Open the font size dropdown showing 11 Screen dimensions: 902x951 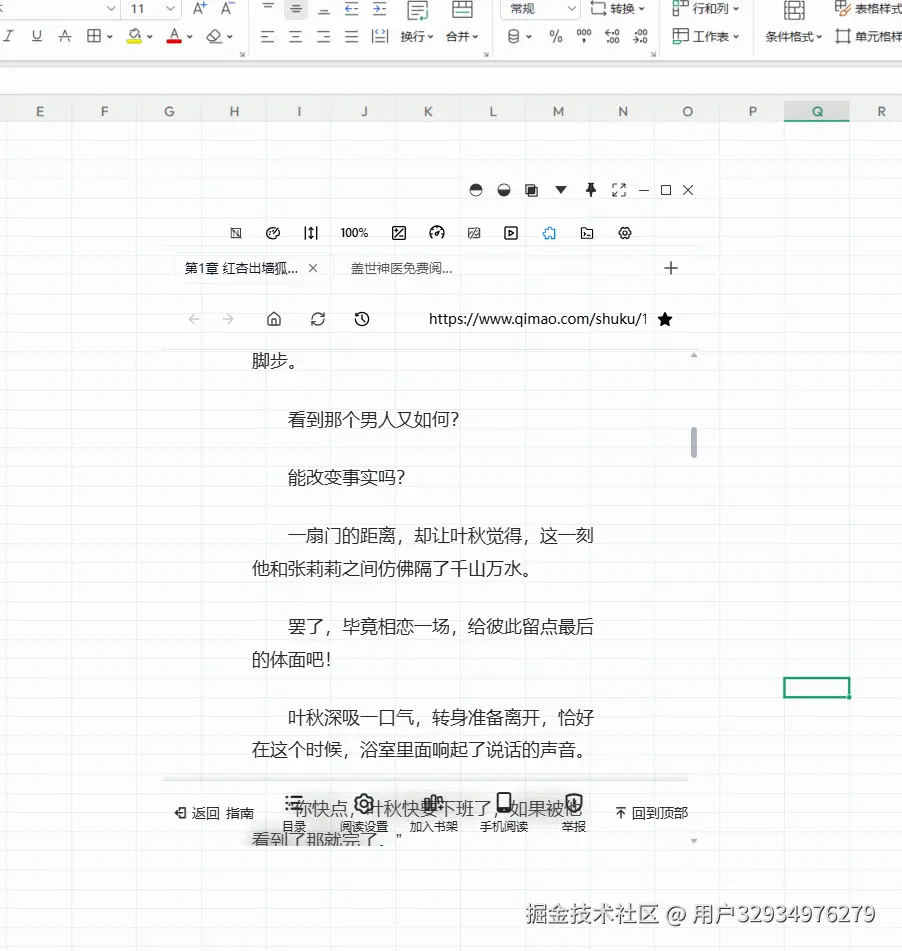(150, 9)
